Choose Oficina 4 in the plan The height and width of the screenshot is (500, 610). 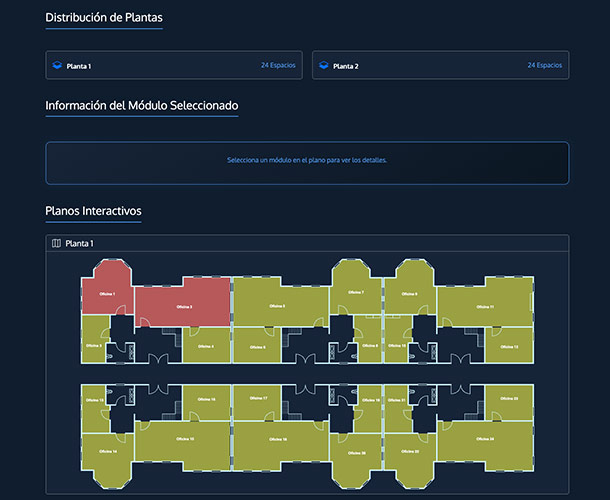click(207, 346)
